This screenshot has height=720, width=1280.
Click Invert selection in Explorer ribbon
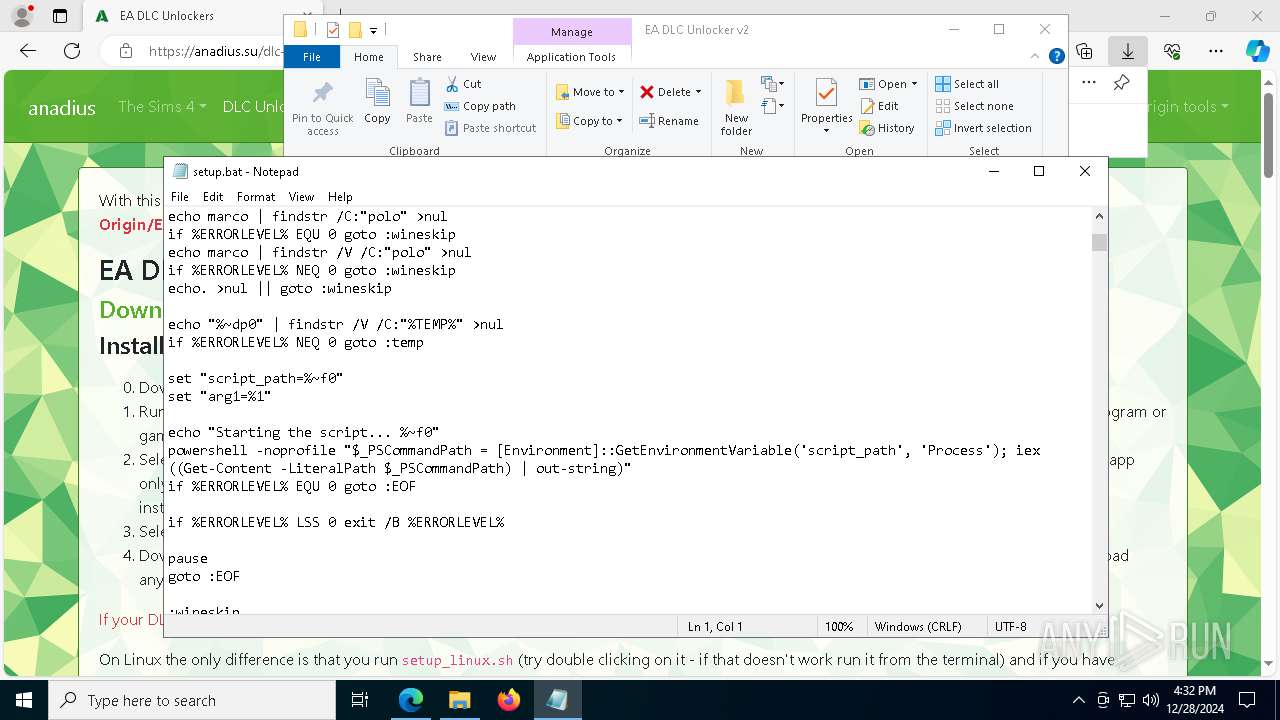pyautogui.click(x=983, y=128)
